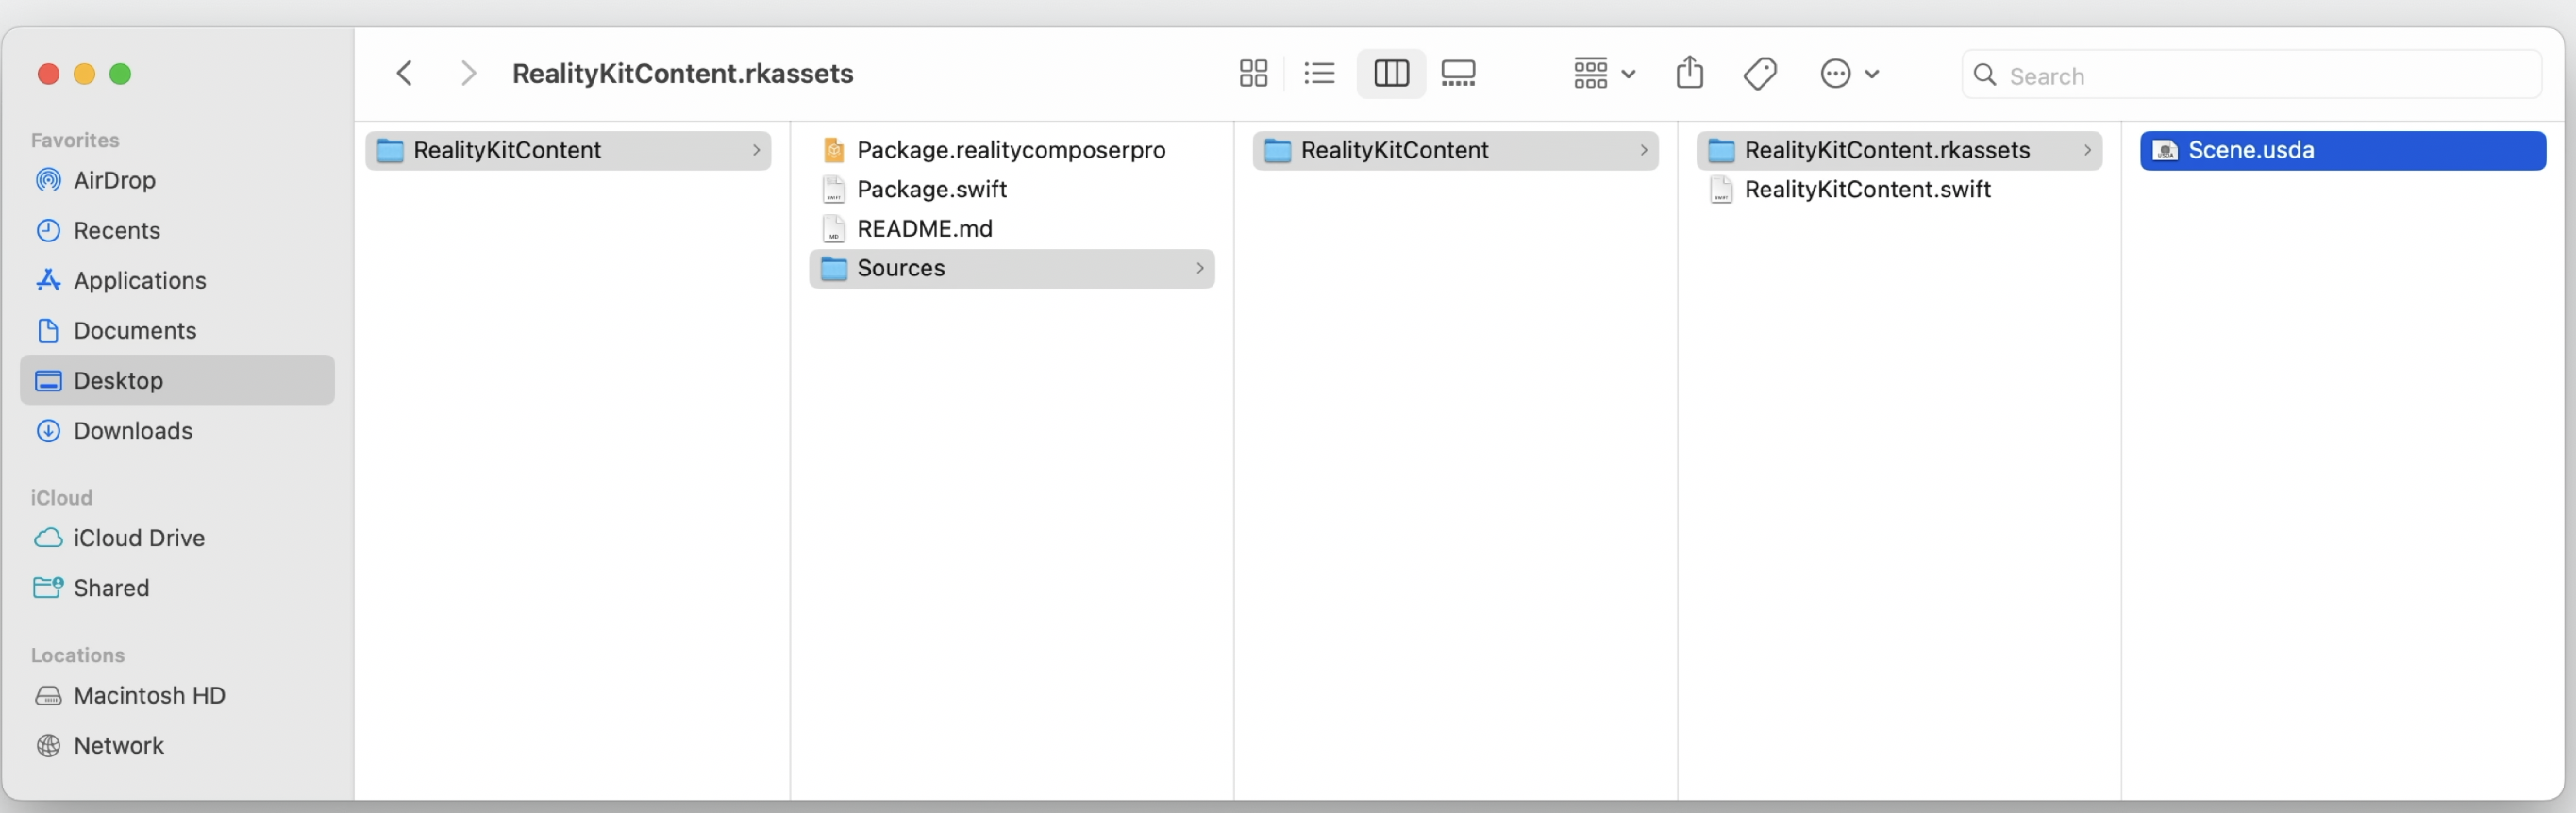
Task: Click the Back navigation arrow
Action: tap(405, 73)
